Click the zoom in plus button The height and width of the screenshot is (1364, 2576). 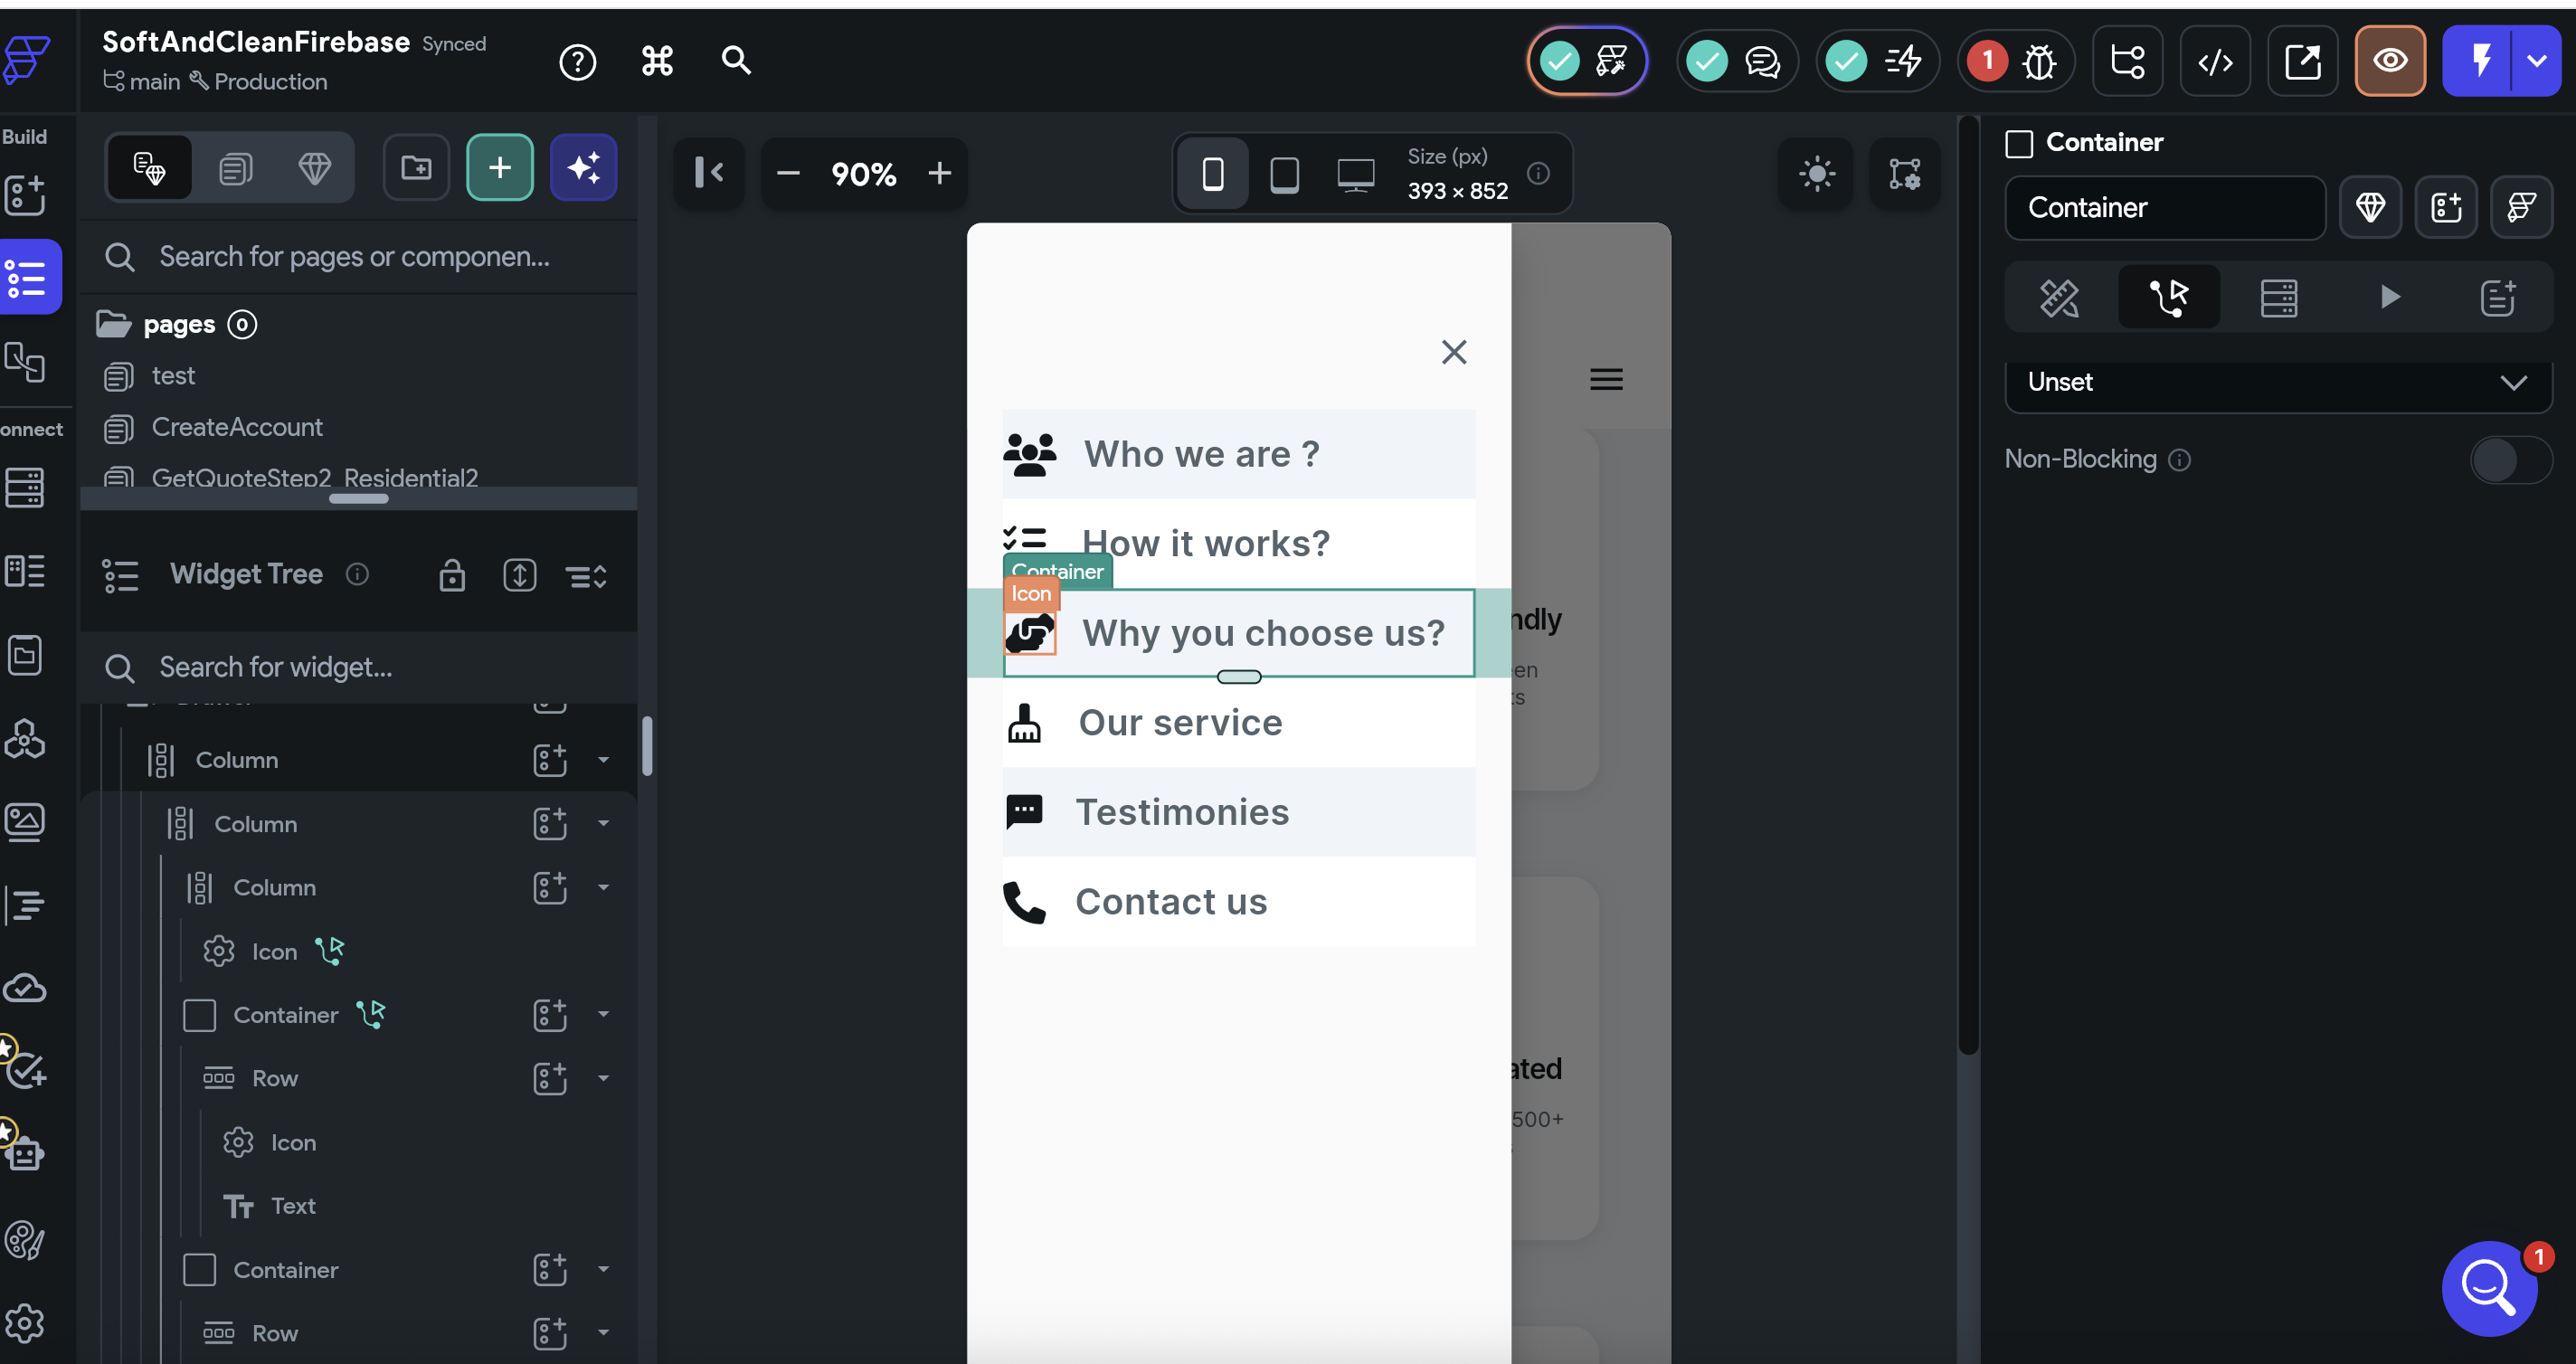click(939, 174)
